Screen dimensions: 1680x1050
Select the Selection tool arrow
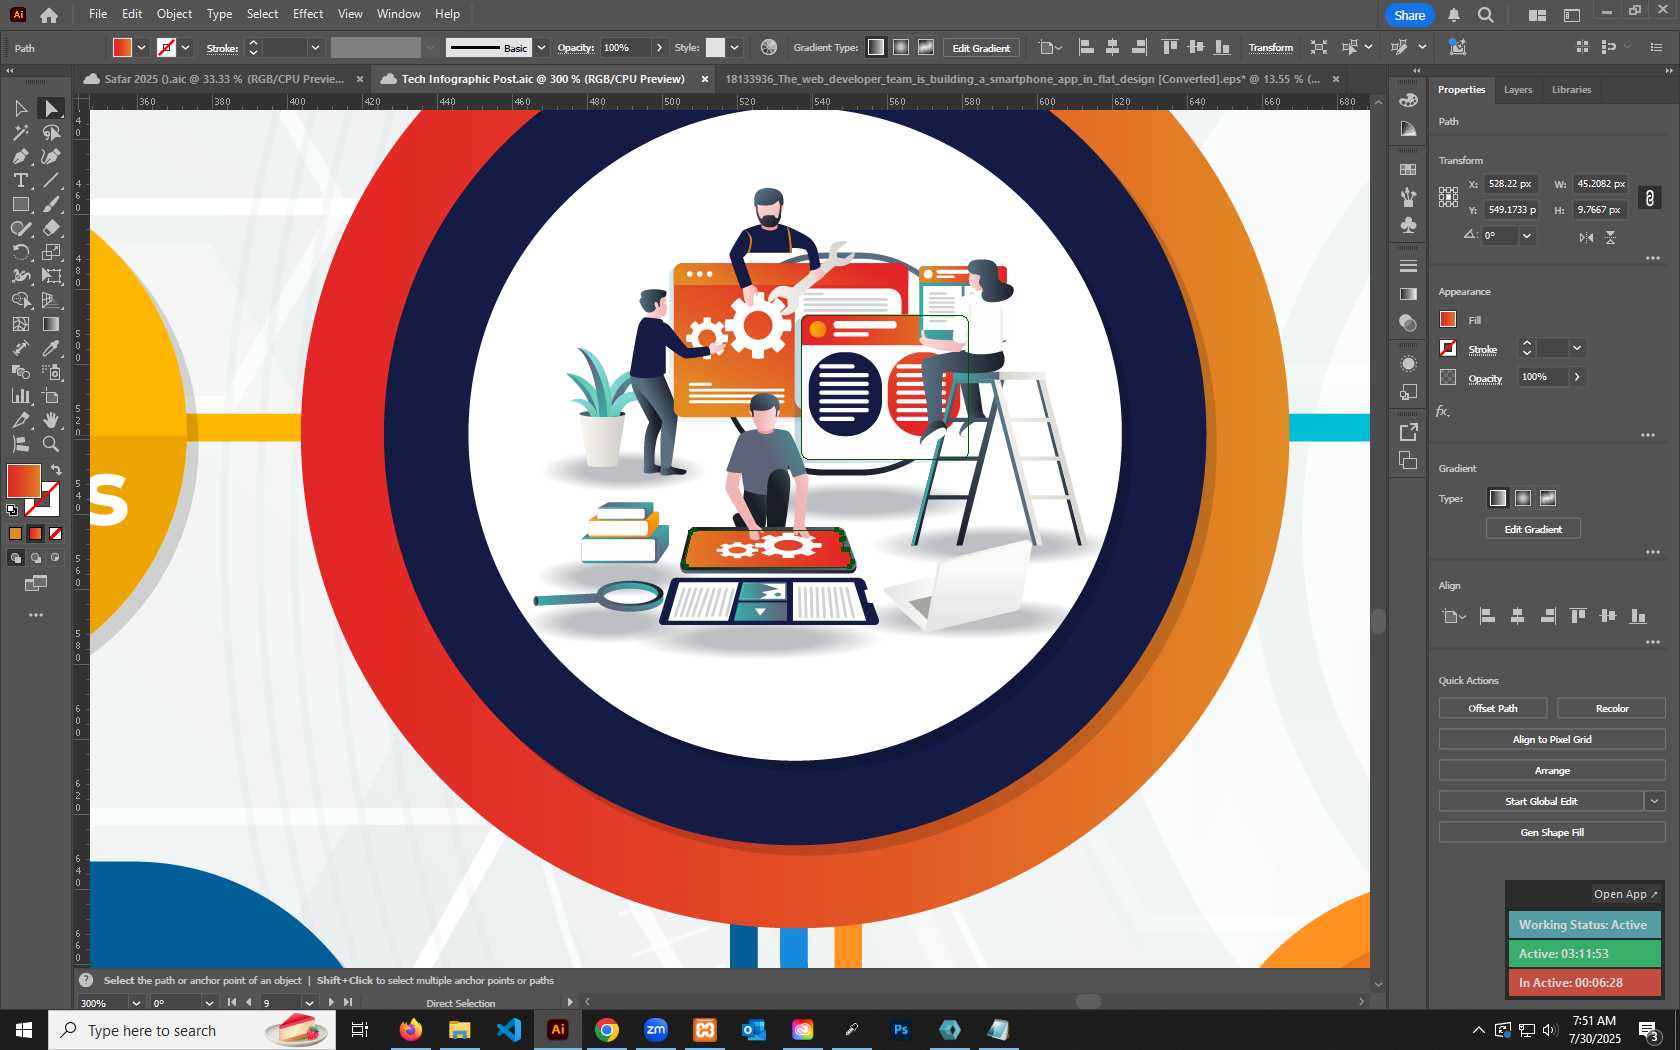tap(20, 108)
